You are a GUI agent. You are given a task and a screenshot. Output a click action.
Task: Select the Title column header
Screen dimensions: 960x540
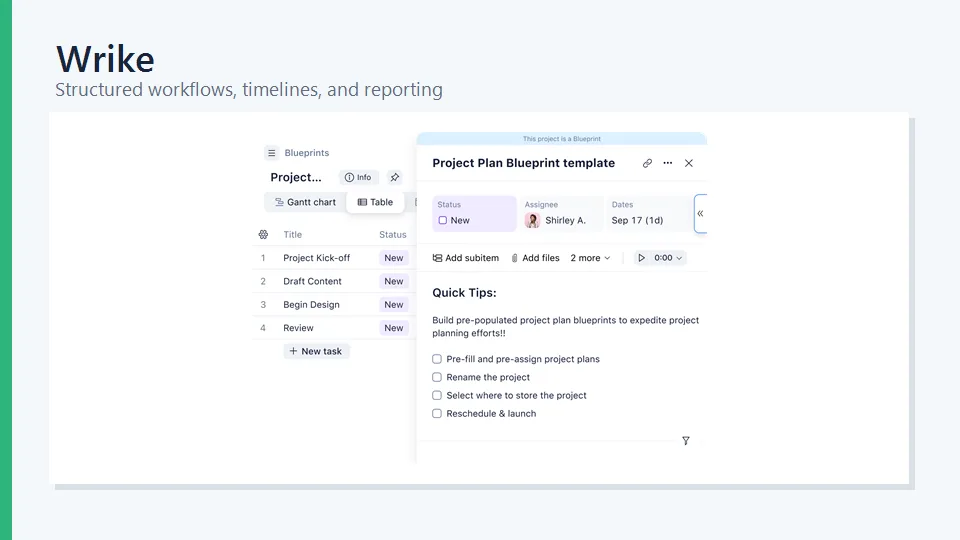pos(293,234)
